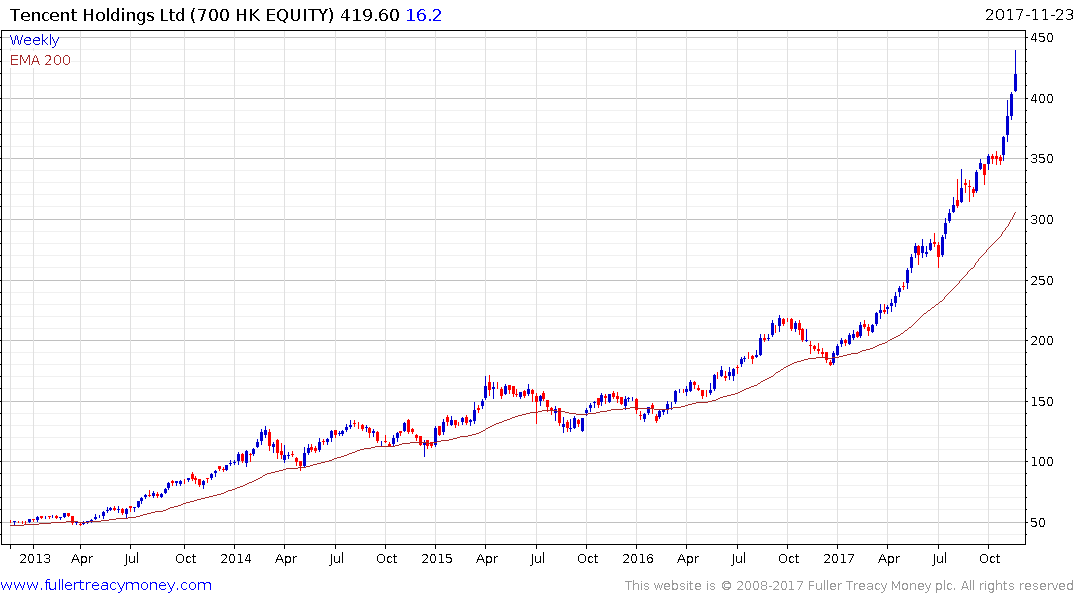Click the 150 price axis label
This screenshot has width=1075, height=600.
(1042, 402)
